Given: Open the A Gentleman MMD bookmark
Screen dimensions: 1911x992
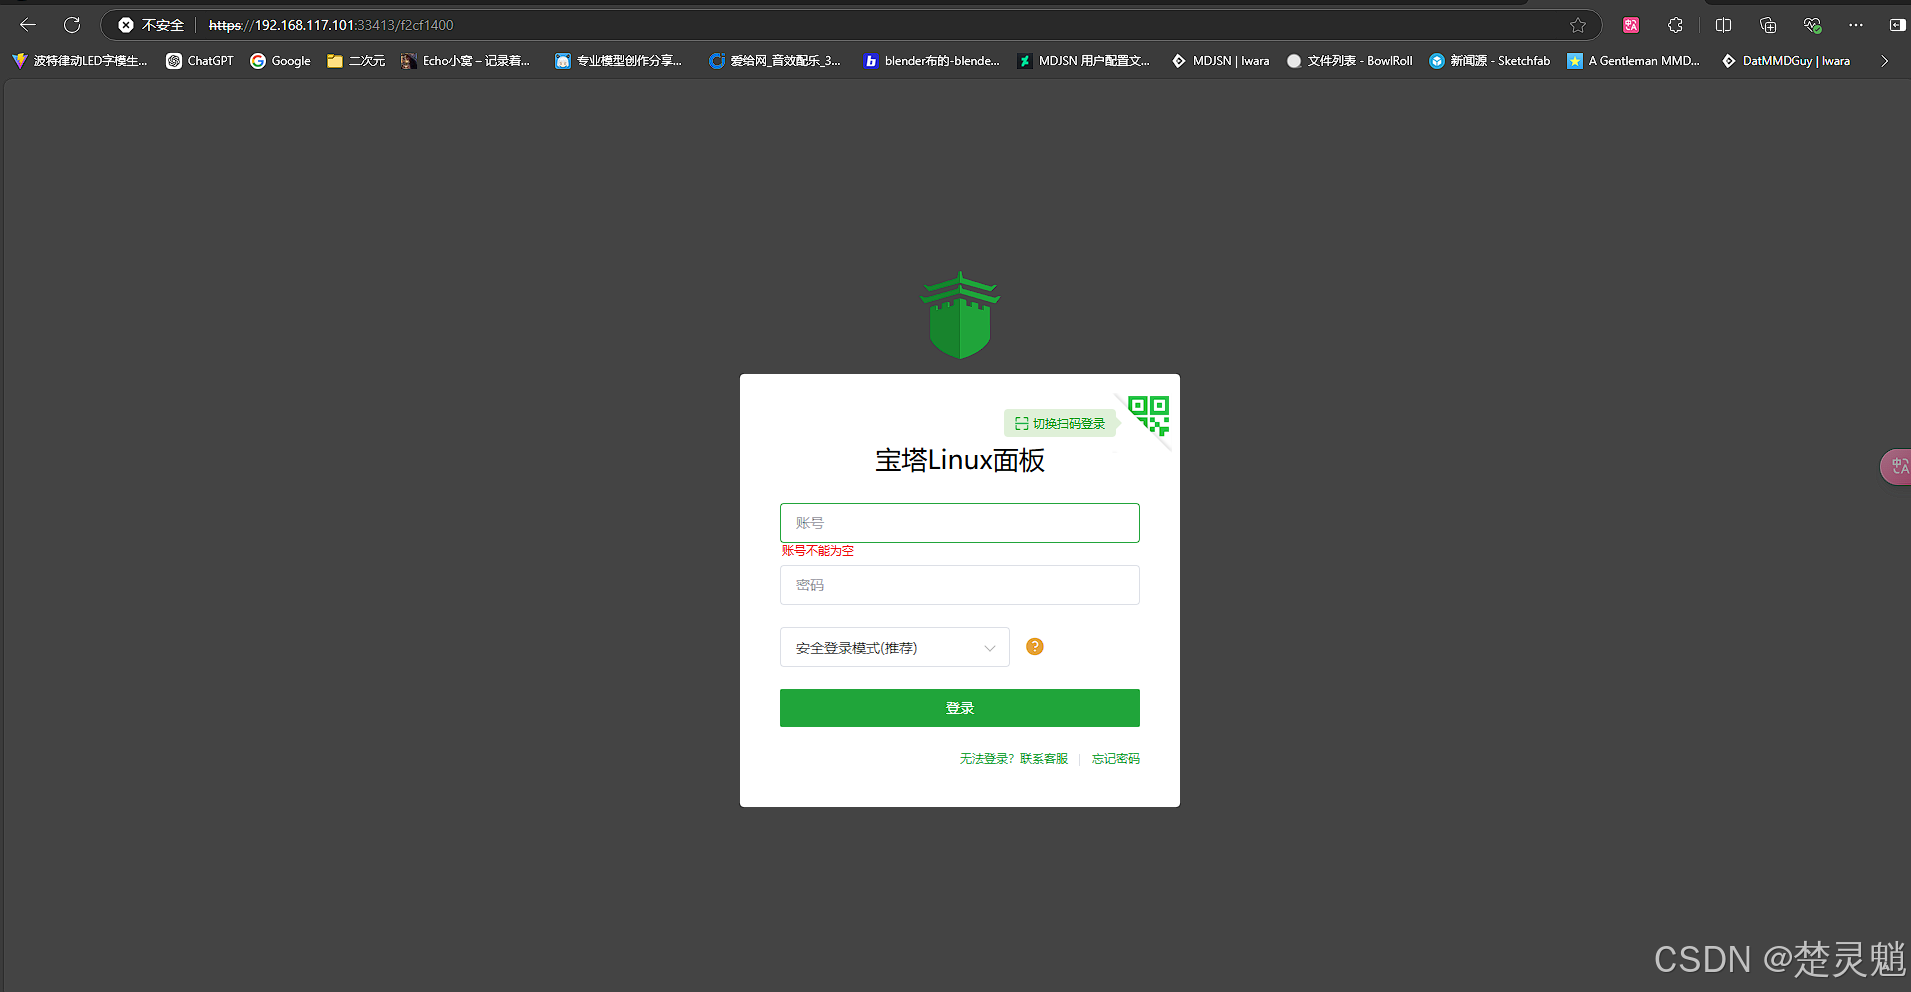Looking at the screenshot, I should pos(1633,61).
